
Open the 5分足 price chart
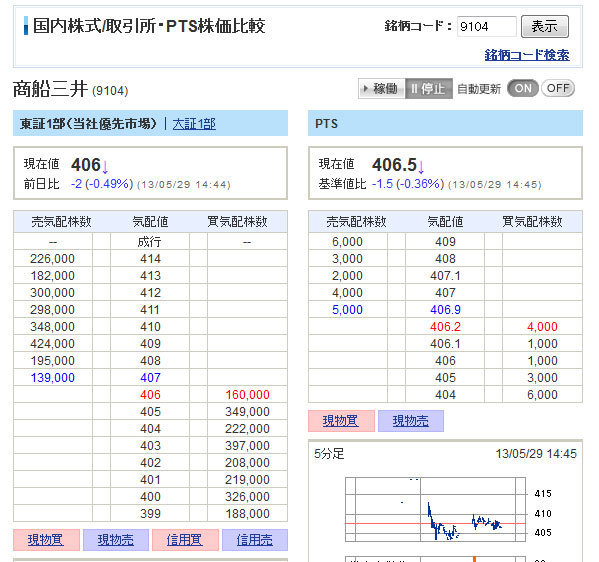(x=435, y=509)
